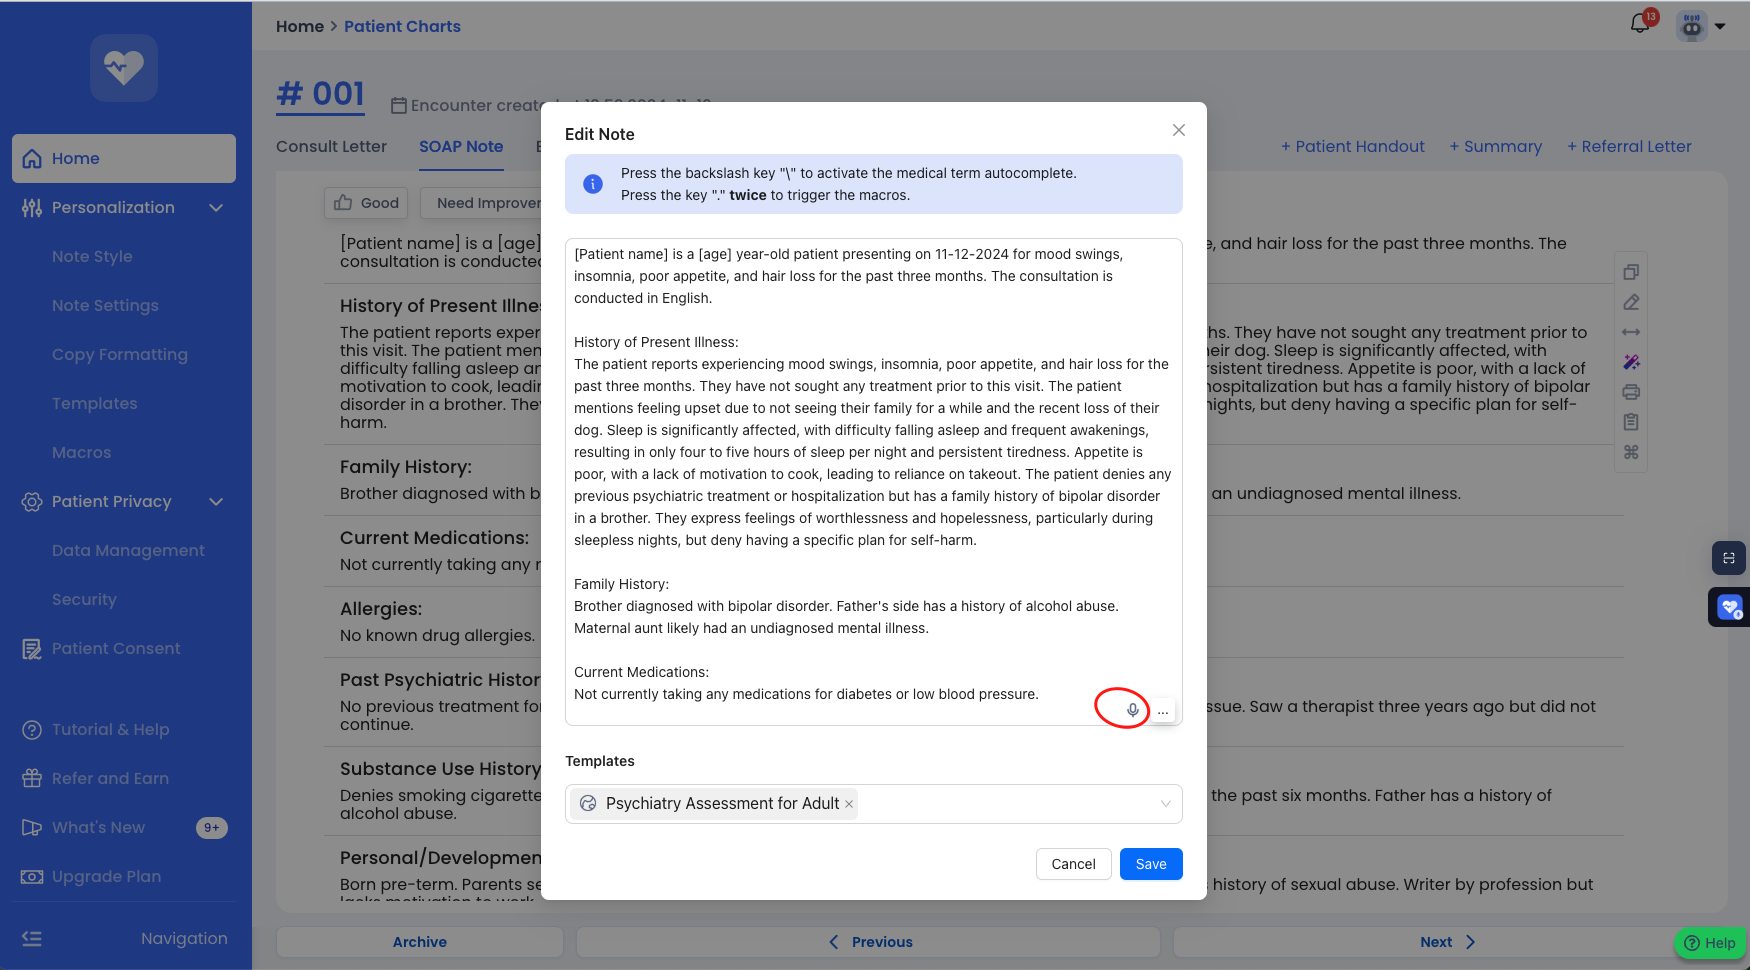Image resolution: width=1750 pixels, height=970 pixels.
Task: Open the Help button
Action: pos(1710,943)
